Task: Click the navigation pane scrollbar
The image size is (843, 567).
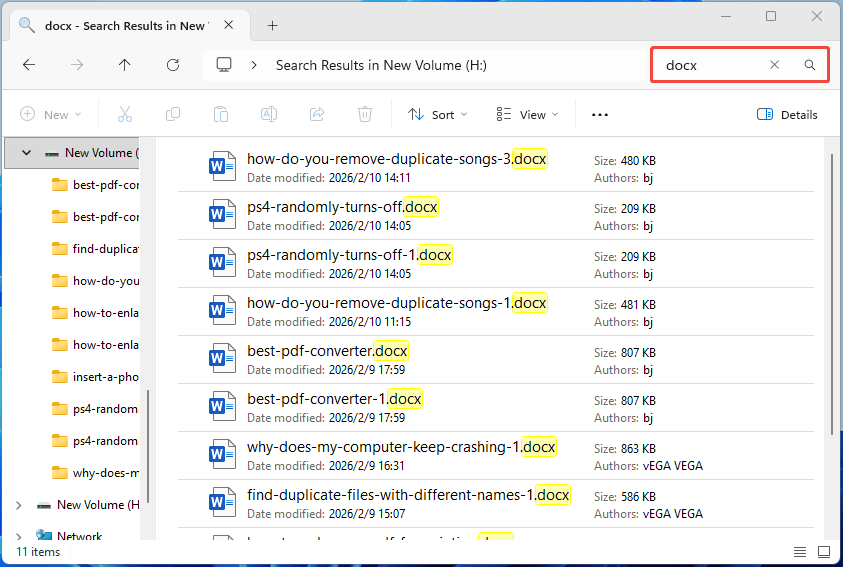Action: (148, 446)
